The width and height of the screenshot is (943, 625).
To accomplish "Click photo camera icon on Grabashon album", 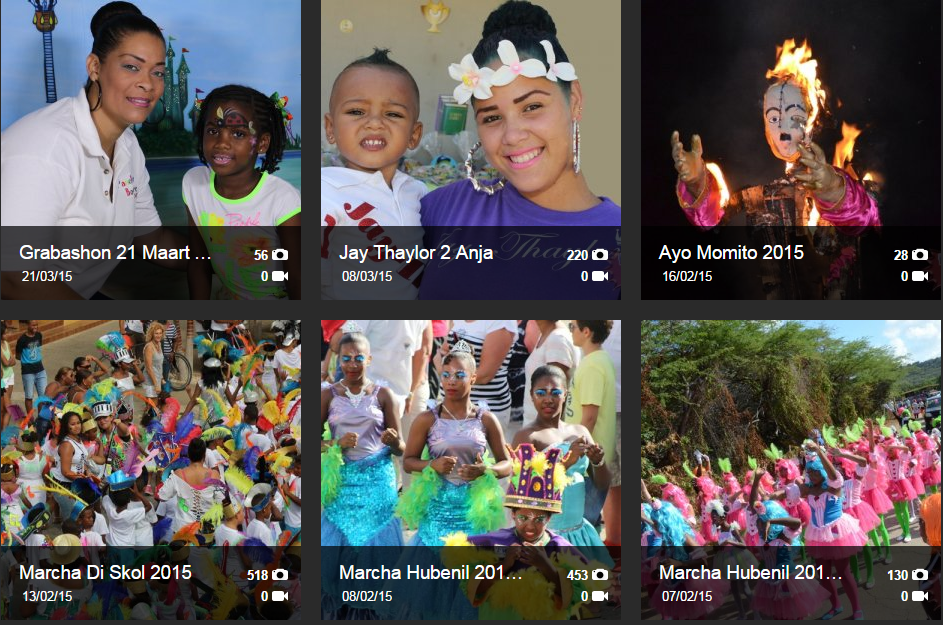I will [x=280, y=255].
